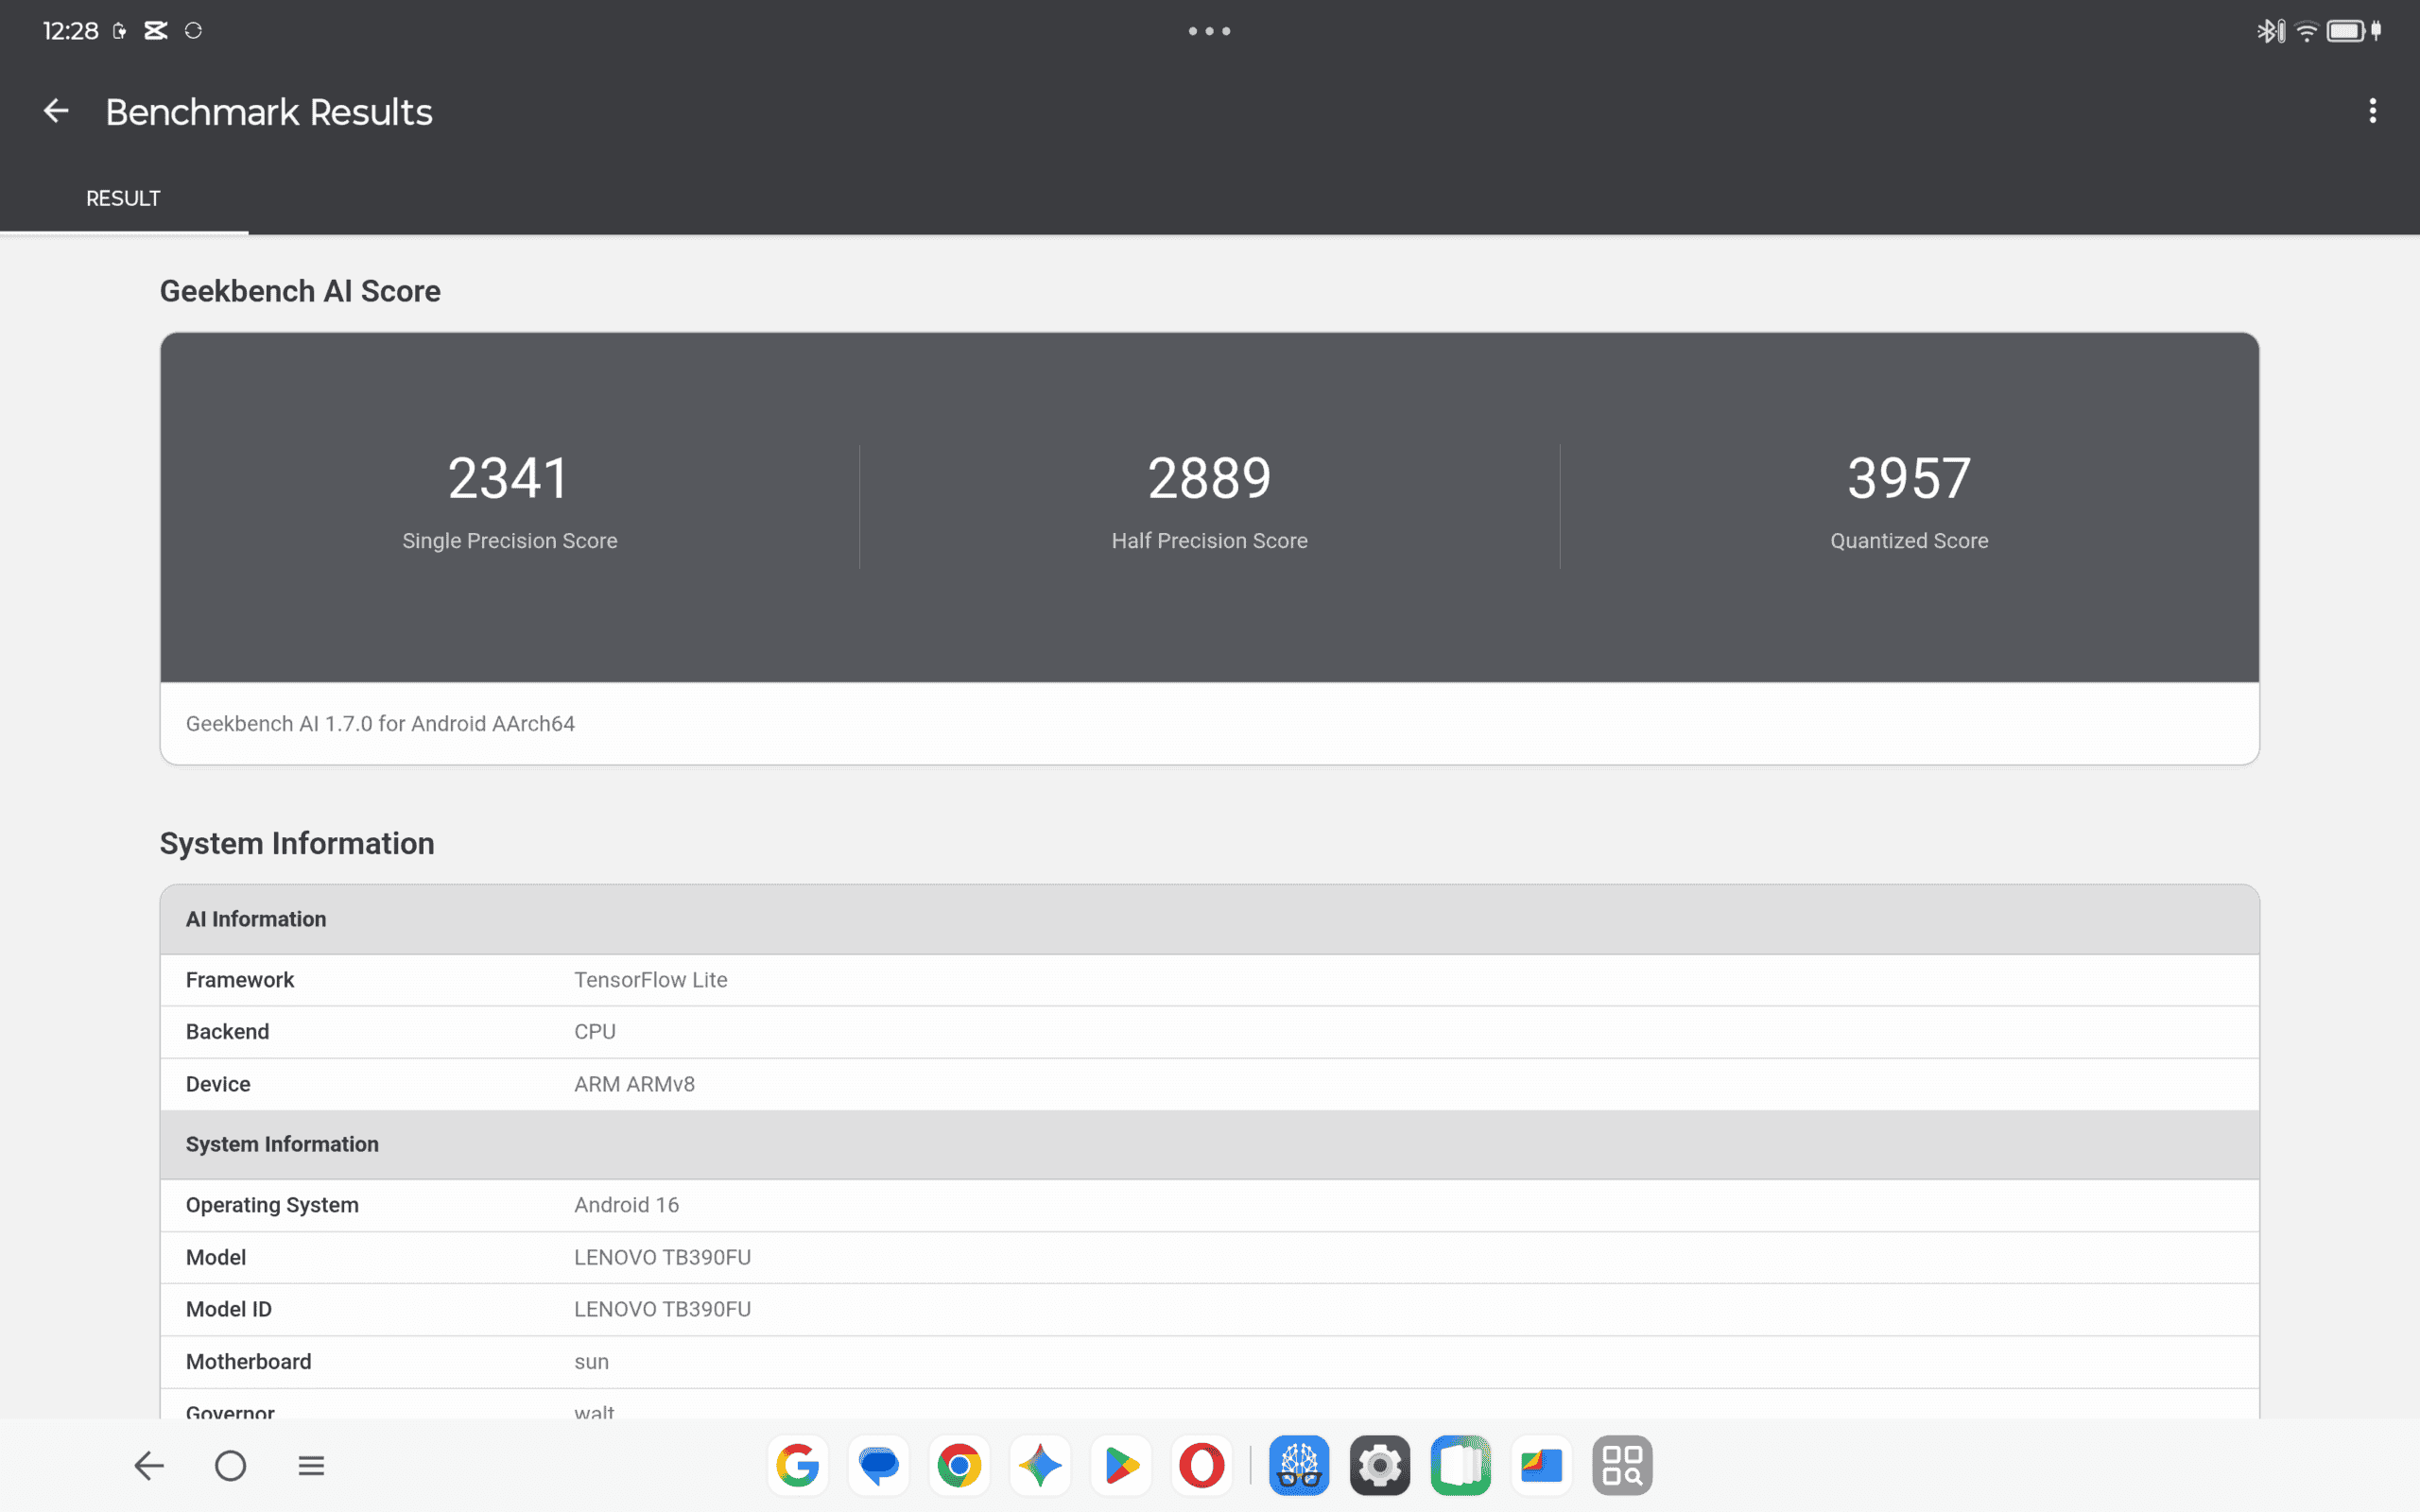Tap the system home circle button
Image resolution: width=2420 pixels, height=1512 pixels.
point(230,1465)
